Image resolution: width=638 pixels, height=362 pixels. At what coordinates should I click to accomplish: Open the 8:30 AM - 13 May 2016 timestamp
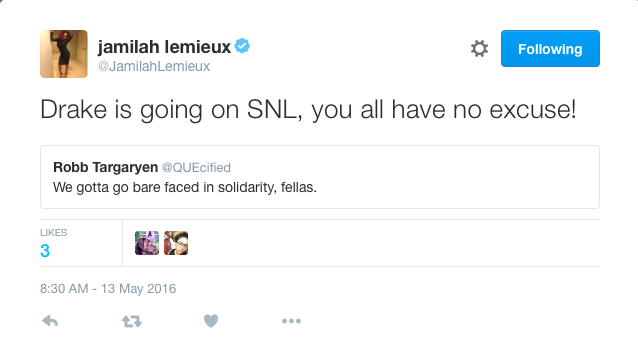(x=108, y=289)
